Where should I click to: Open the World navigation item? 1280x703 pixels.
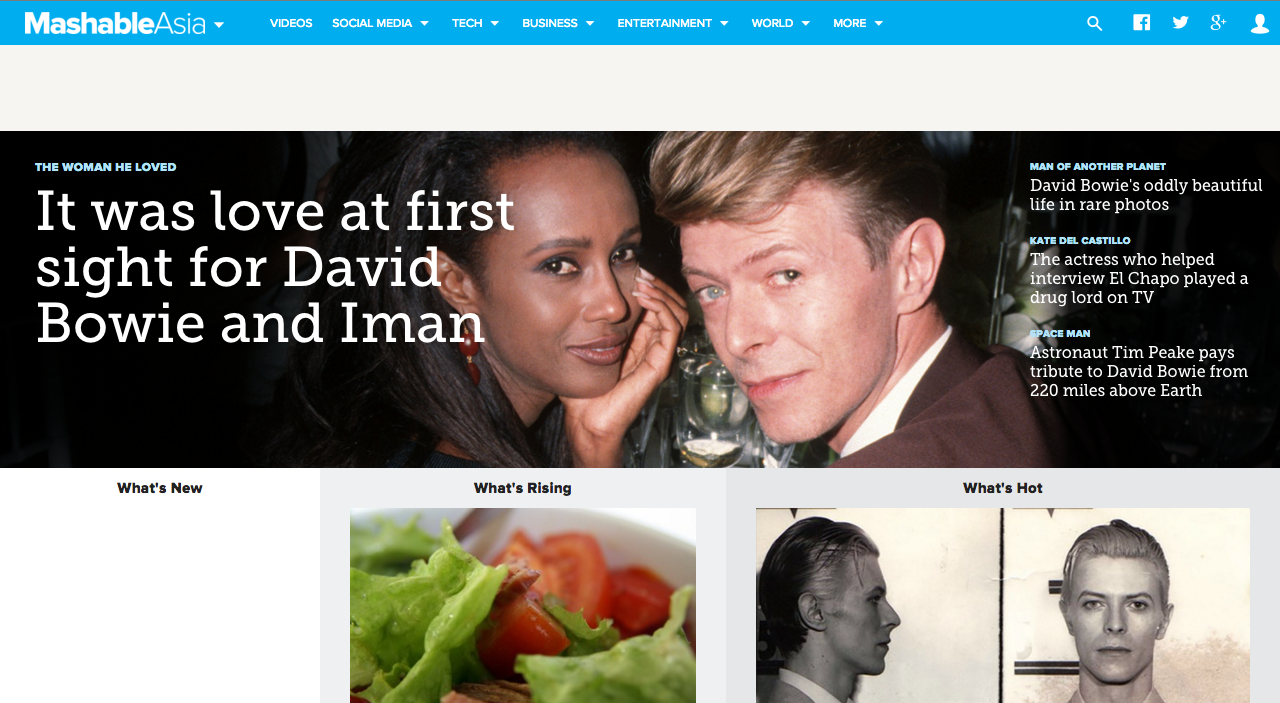(781, 23)
